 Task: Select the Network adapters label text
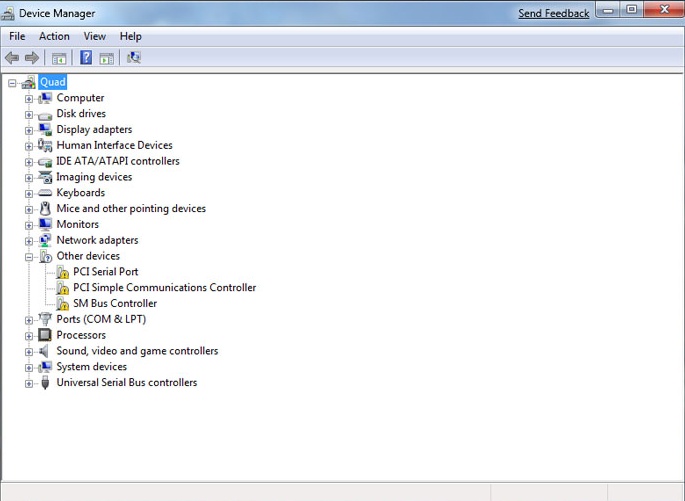click(x=97, y=240)
